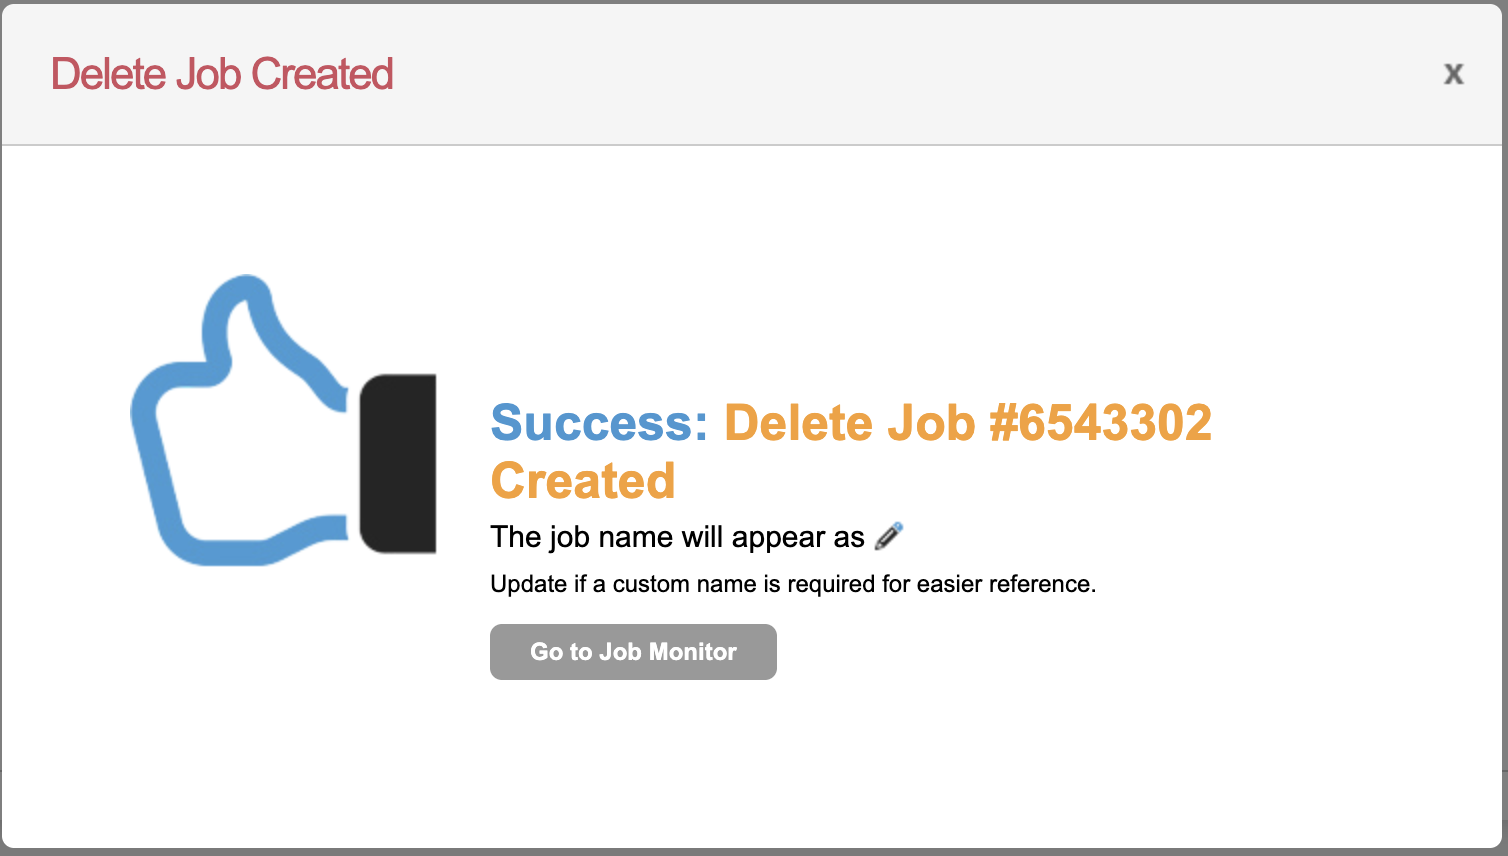Click the orange word Created in heading
Viewport: 1508px width, 856px height.
pyautogui.click(x=583, y=481)
